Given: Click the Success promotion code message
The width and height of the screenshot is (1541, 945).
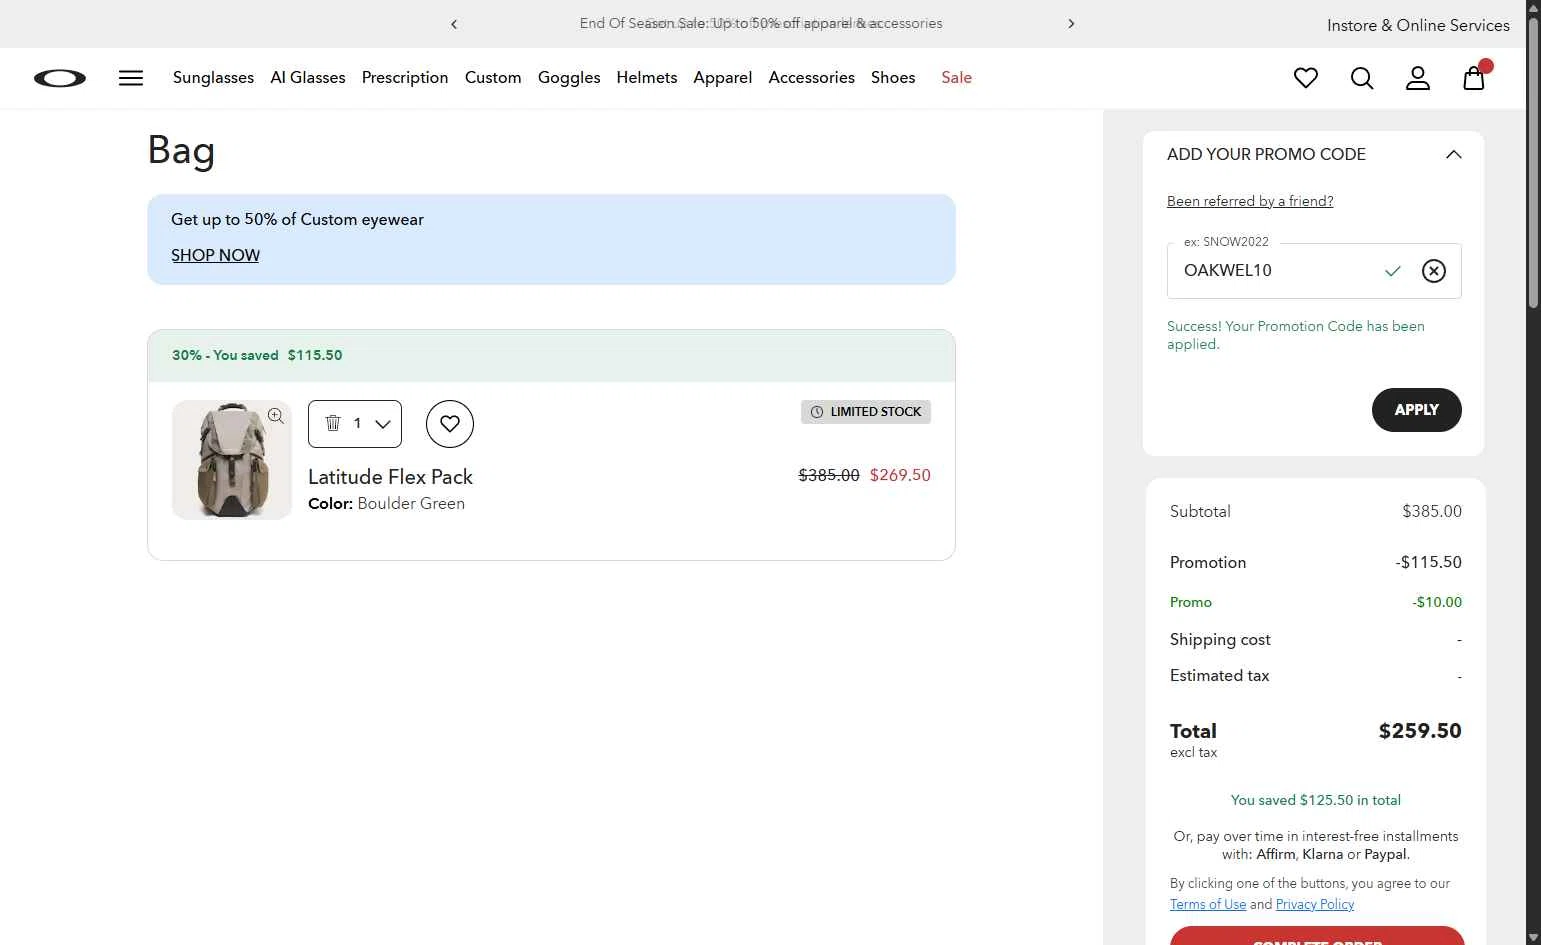Looking at the screenshot, I should point(1296,335).
